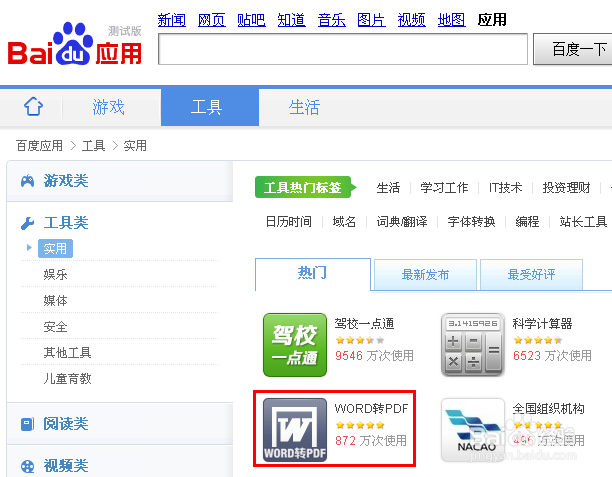Click the arrow marker next to 实用
Image resolution: width=612 pixels, height=477 pixels.
click(x=29, y=247)
